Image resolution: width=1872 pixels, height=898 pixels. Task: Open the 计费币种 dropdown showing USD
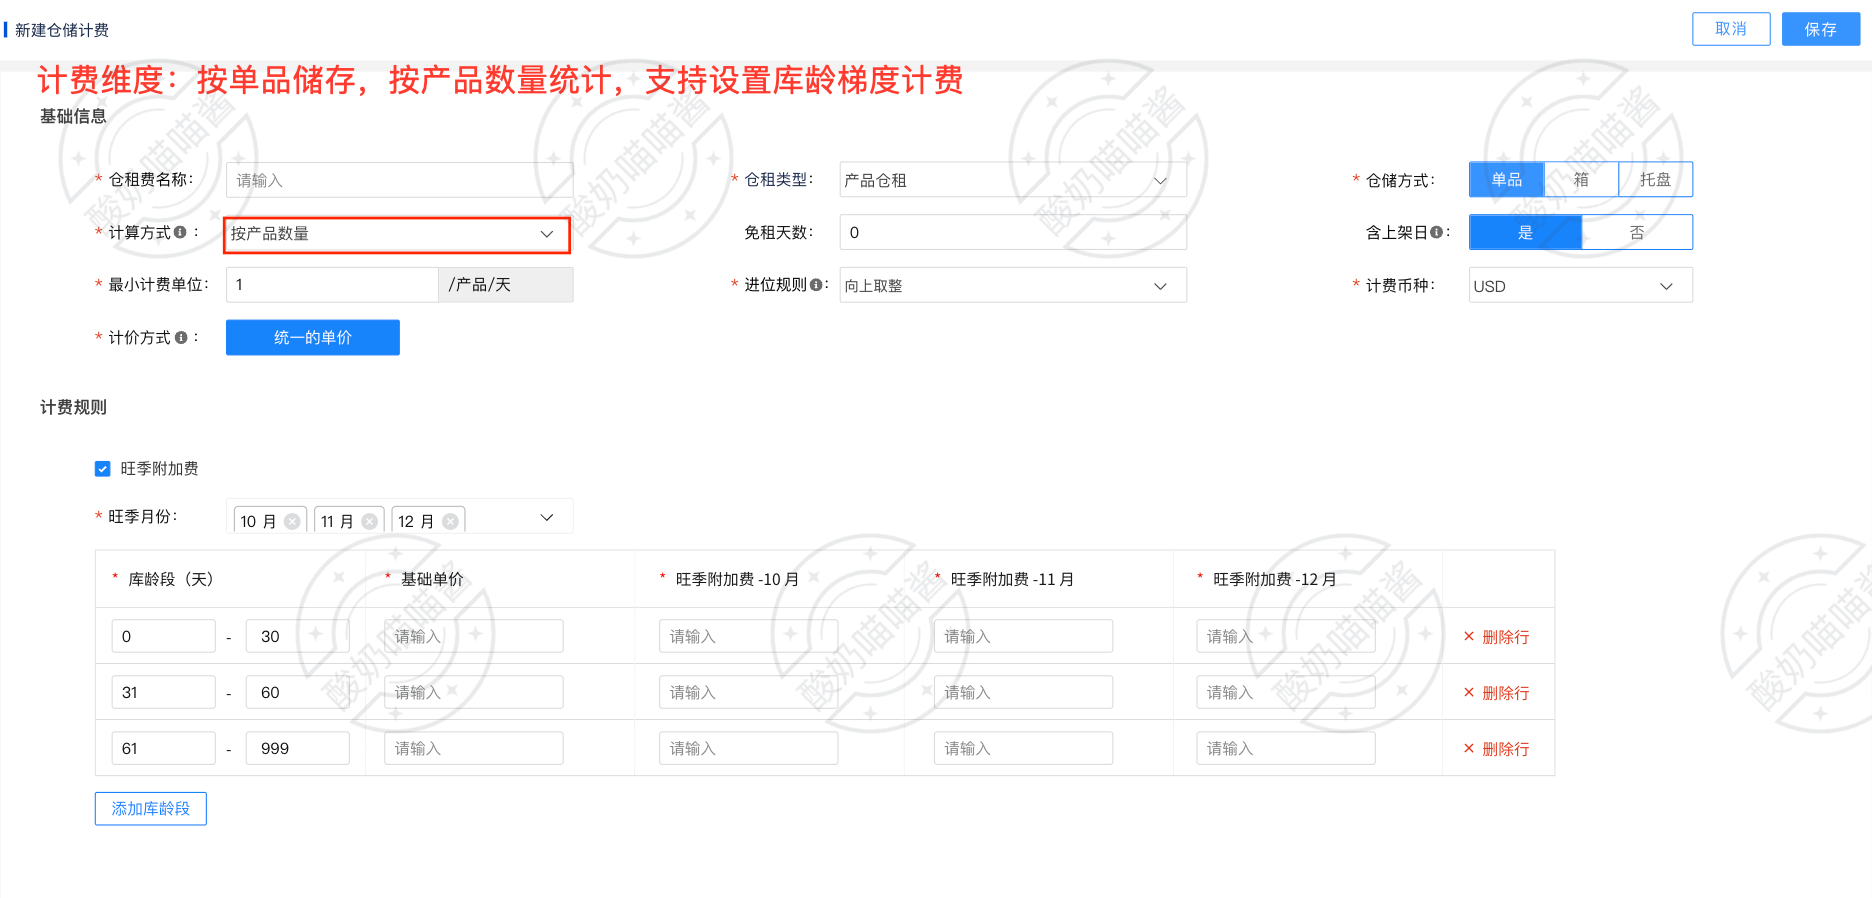[1581, 285]
